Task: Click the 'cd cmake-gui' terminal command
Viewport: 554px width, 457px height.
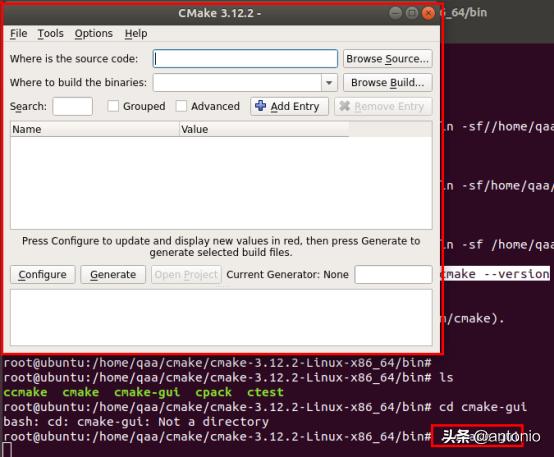Action: (x=483, y=407)
